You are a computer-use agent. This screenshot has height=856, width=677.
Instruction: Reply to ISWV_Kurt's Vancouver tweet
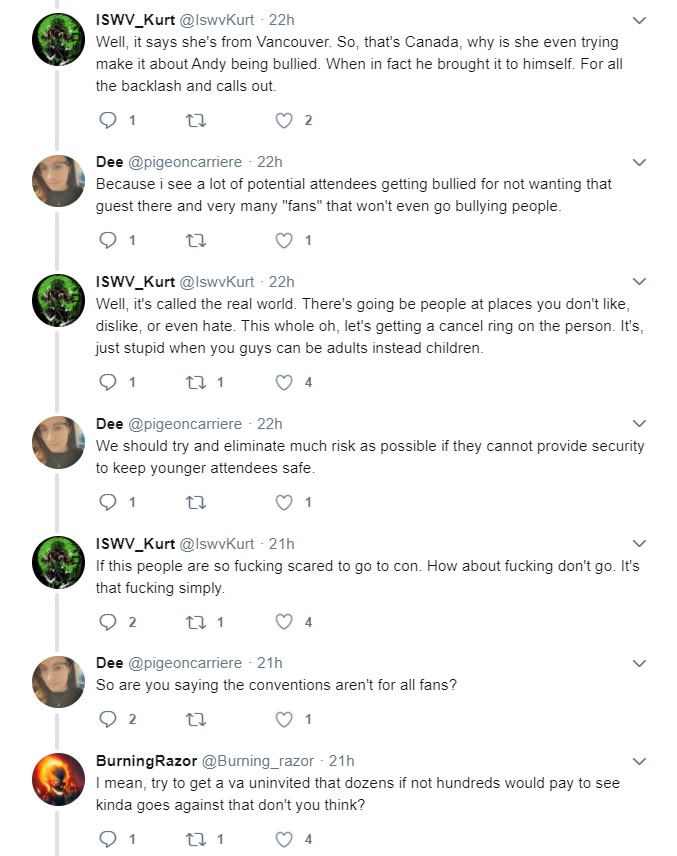[x=108, y=120]
